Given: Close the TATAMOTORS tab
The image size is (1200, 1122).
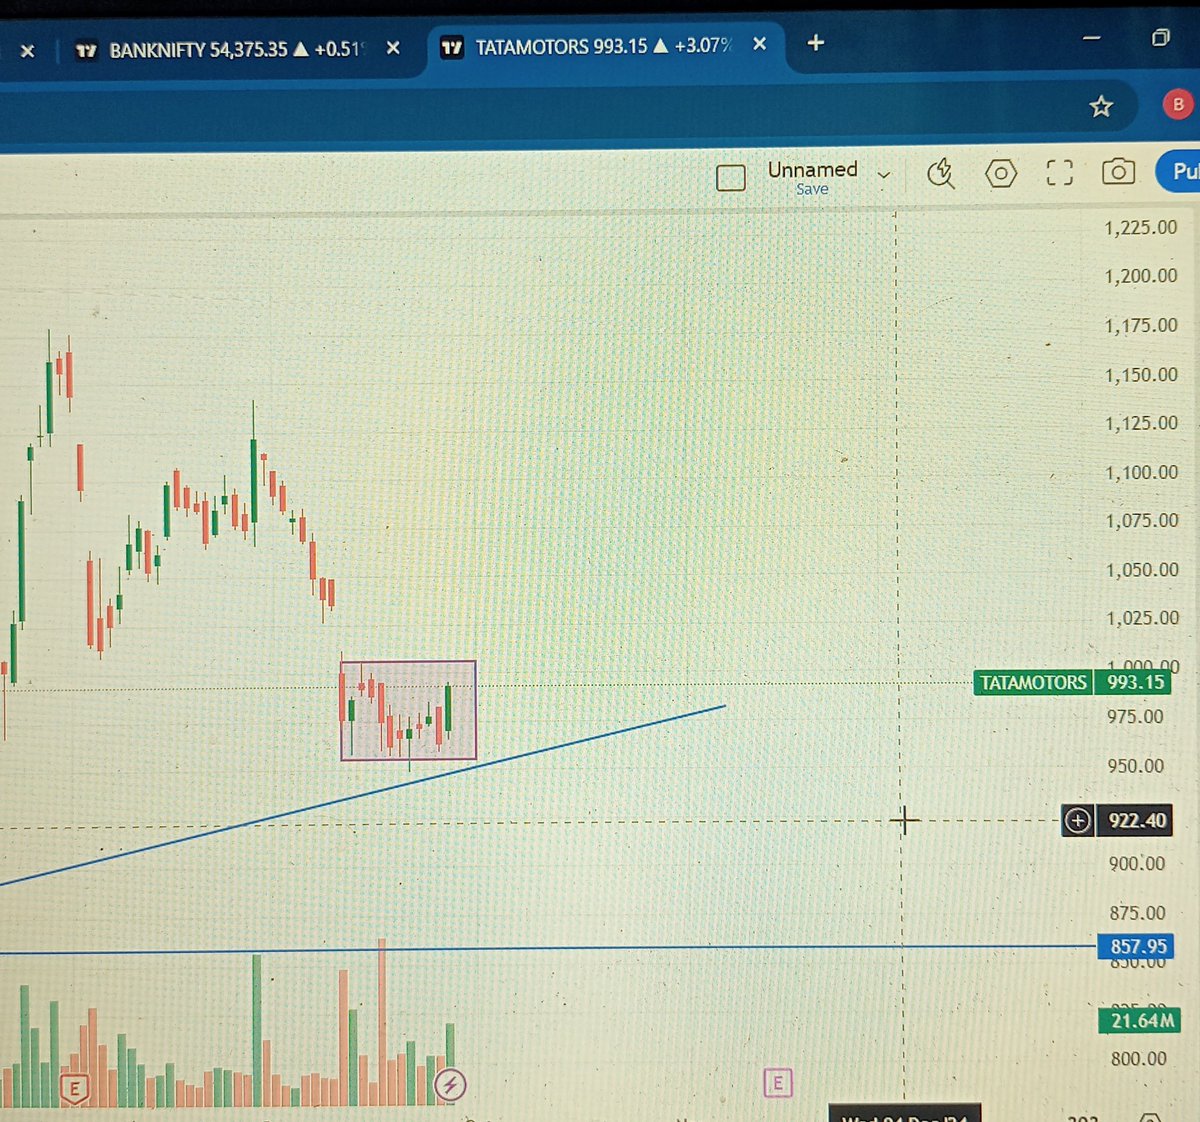Looking at the screenshot, I should (760, 44).
